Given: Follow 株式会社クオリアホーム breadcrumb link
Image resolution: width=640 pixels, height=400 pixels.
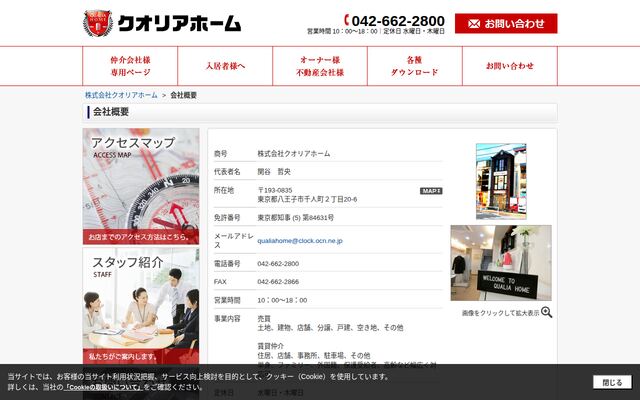Looking at the screenshot, I should (x=121, y=95).
